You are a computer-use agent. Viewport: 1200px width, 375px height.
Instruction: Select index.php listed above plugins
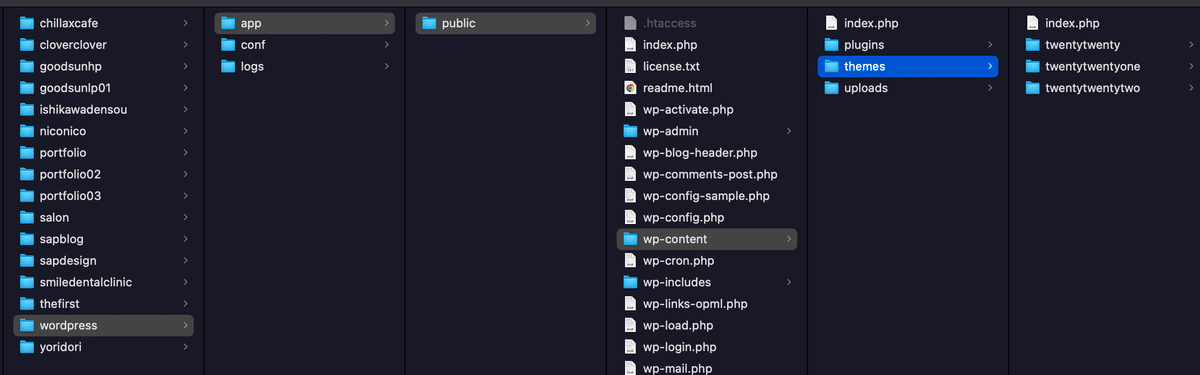pos(871,23)
